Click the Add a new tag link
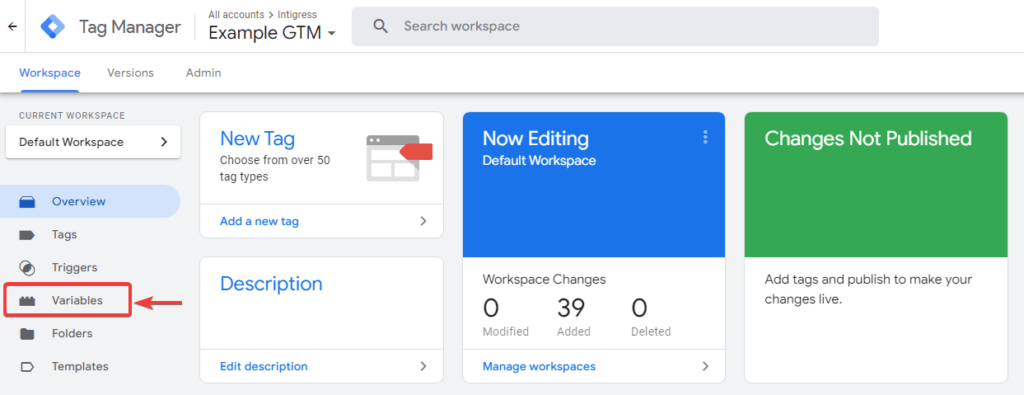The width and height of the screenshot is (1024, 395). click(x=259, y=221)
